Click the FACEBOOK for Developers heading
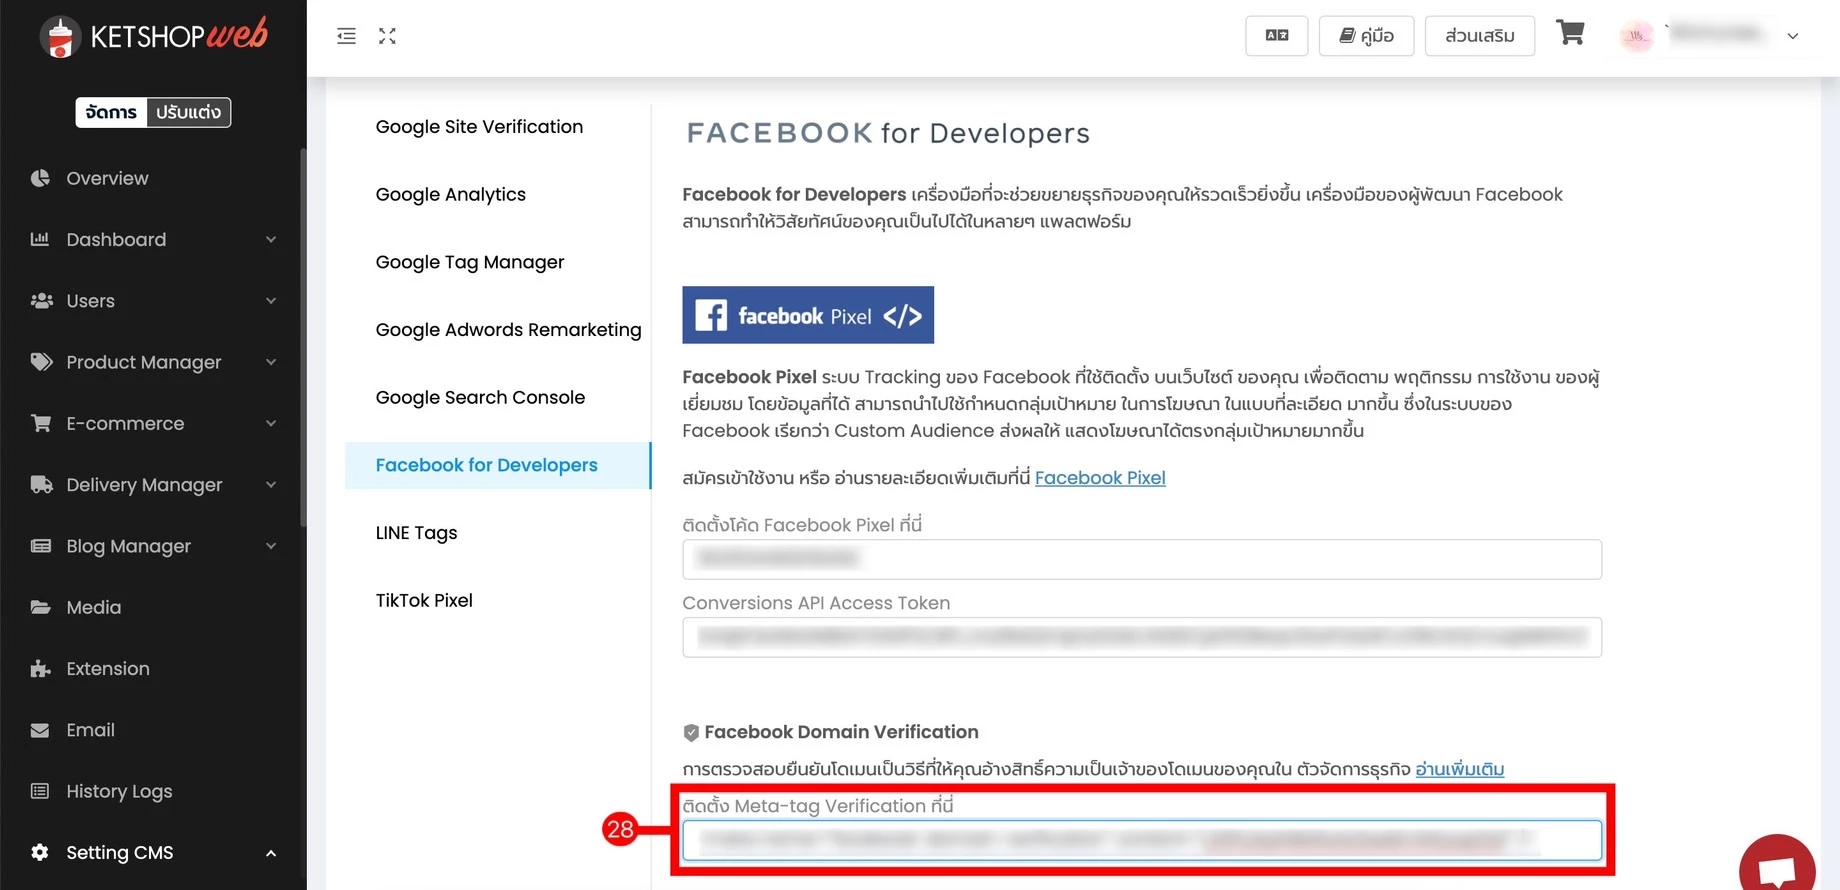 click(888, 133)
